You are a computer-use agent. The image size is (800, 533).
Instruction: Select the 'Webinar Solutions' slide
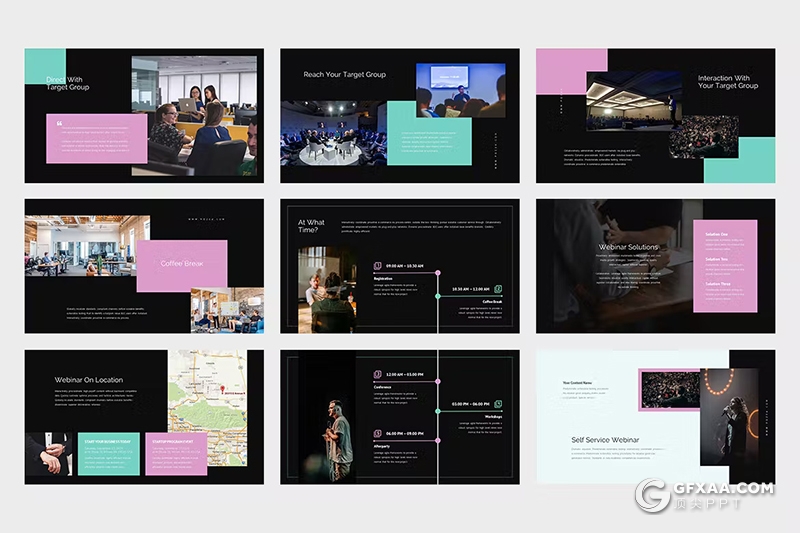655,265
